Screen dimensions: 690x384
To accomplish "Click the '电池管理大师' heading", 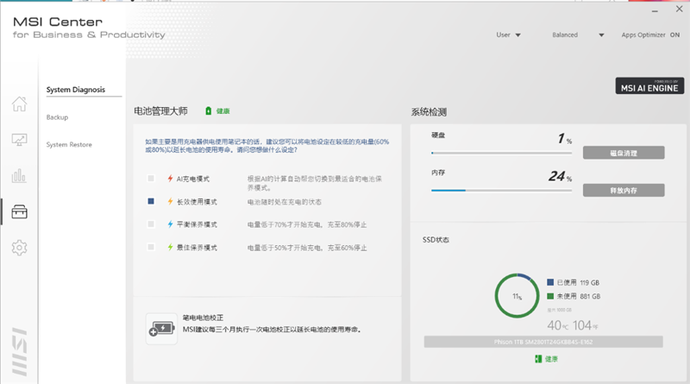I will 161,111.
